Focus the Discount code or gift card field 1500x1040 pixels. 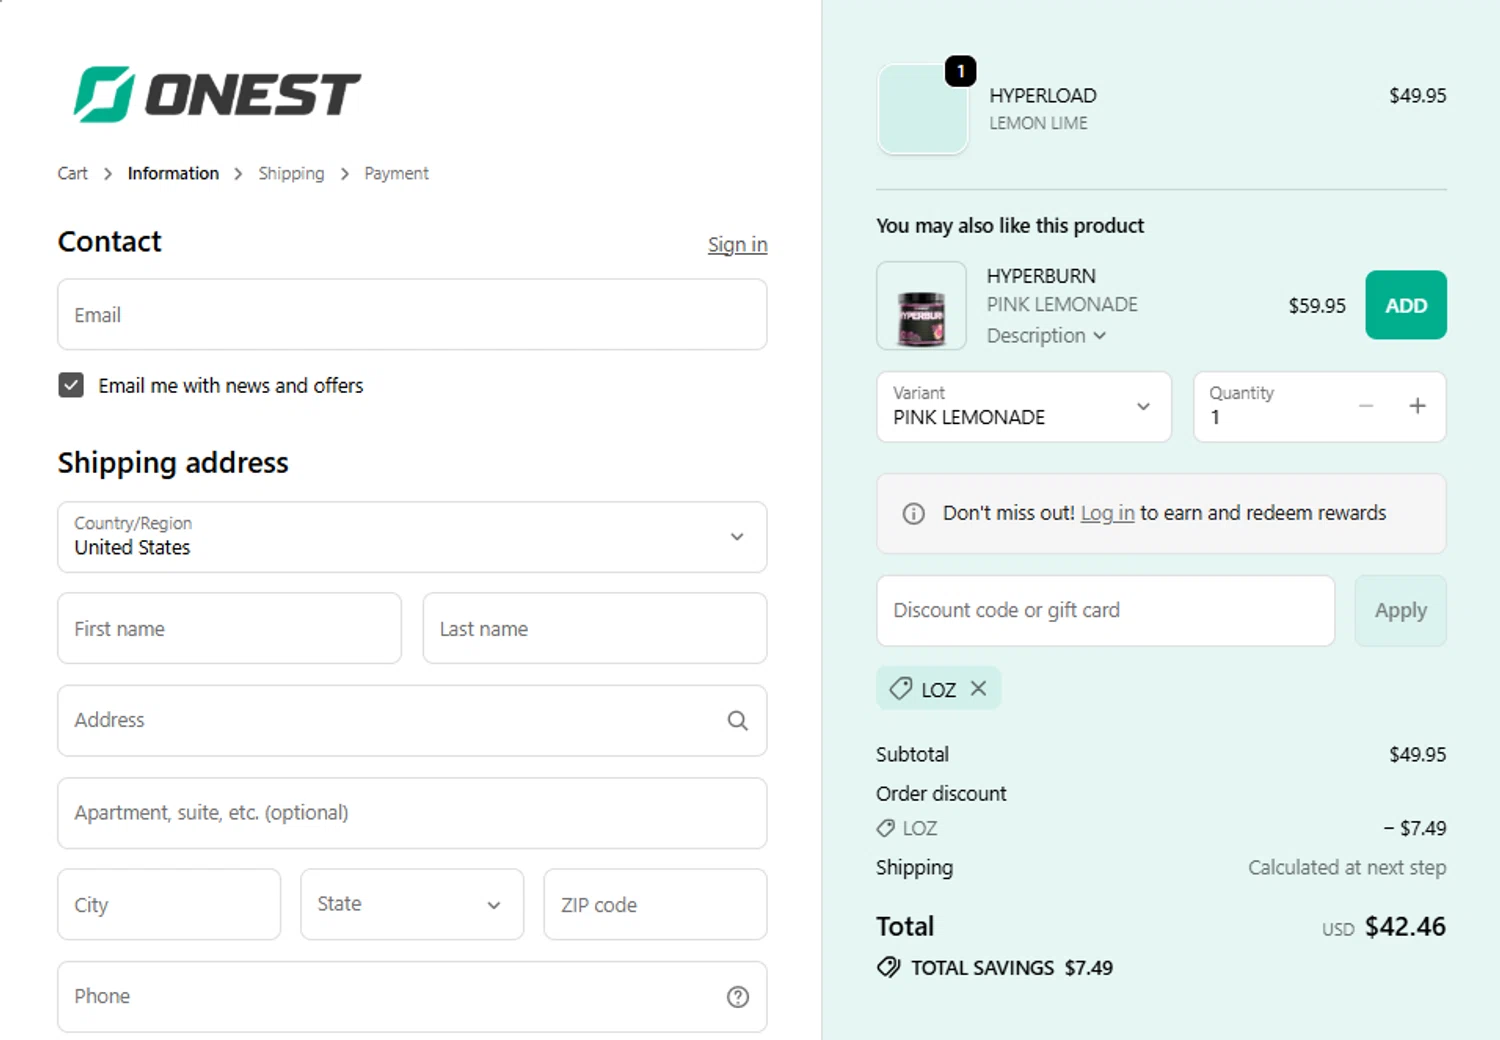coord(1105,610)
